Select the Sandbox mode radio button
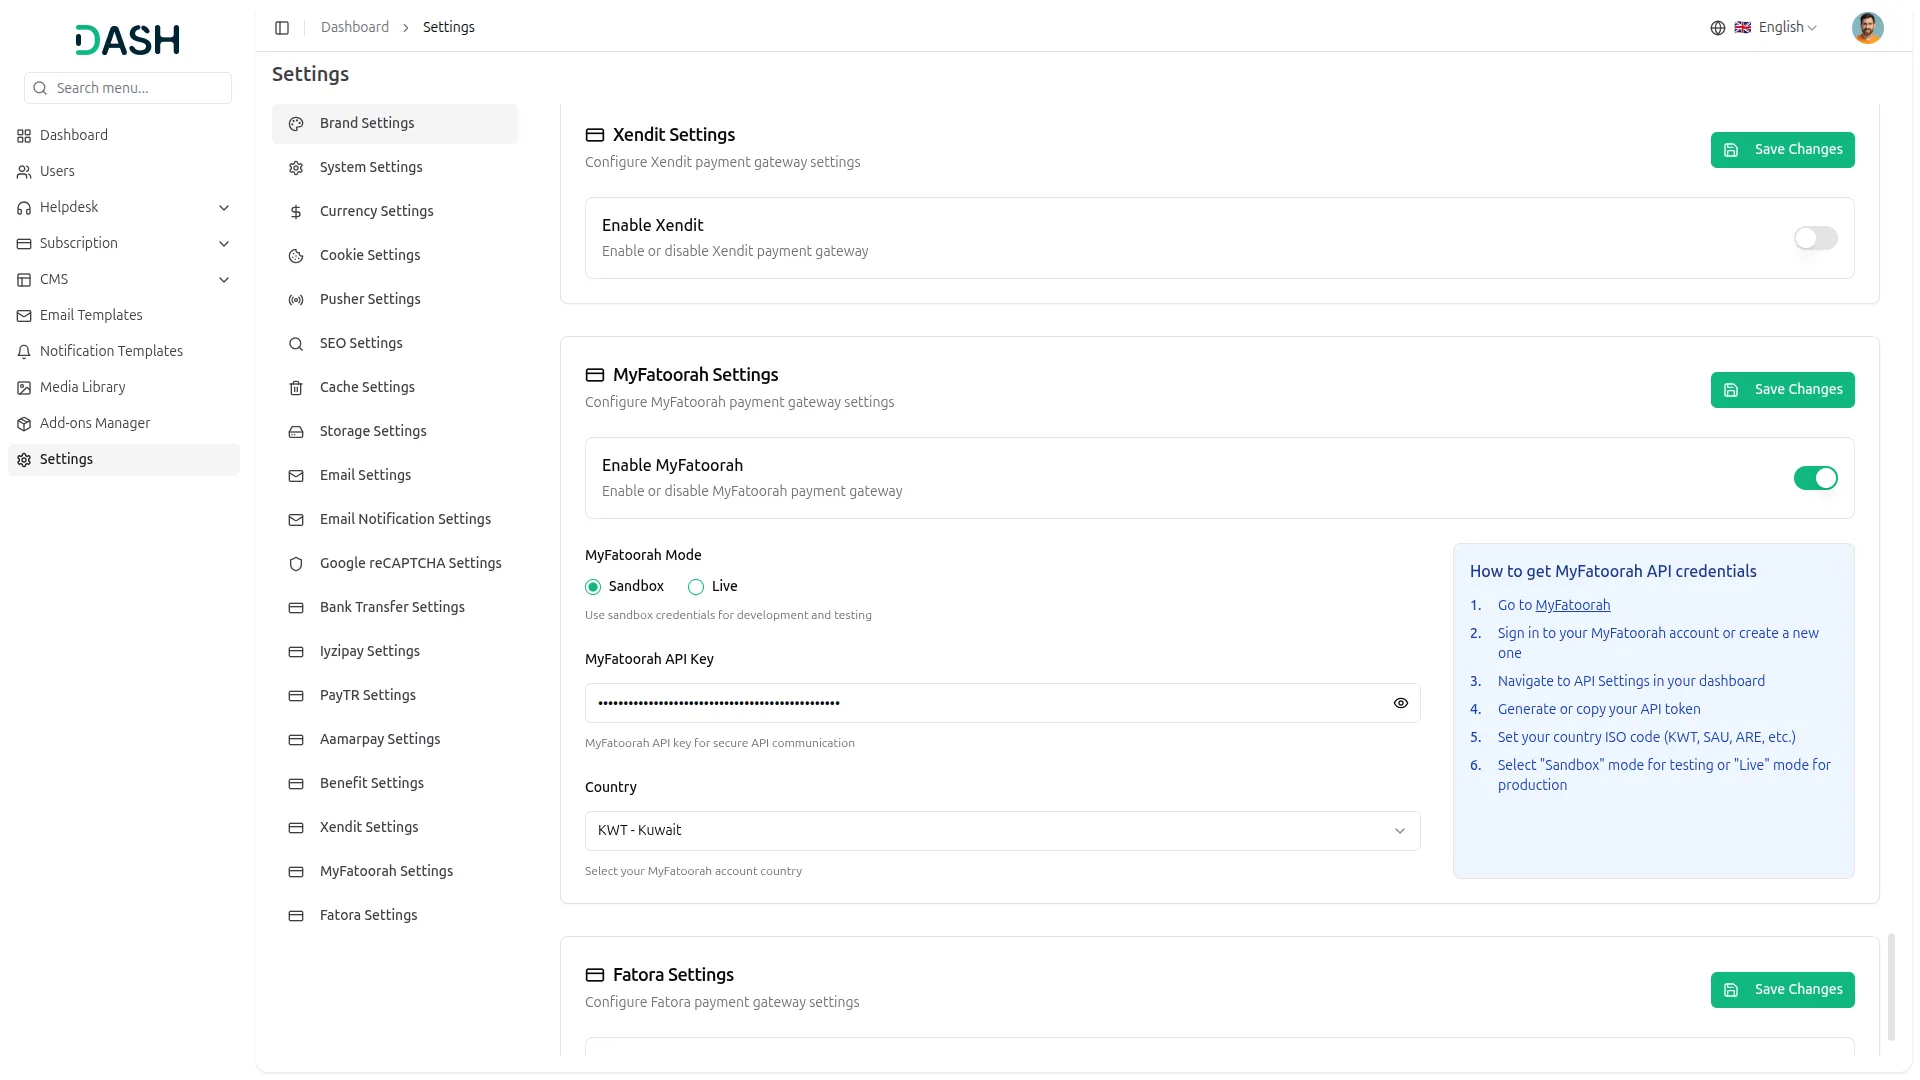 (x=593, y=587)
